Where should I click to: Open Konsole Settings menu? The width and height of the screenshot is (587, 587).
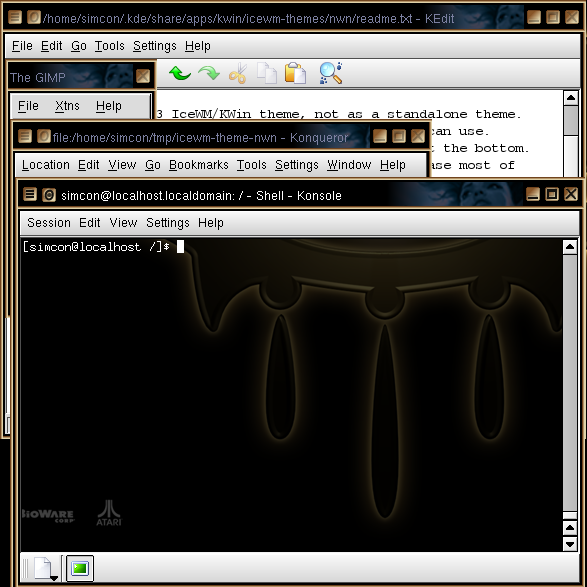[168, 223]
